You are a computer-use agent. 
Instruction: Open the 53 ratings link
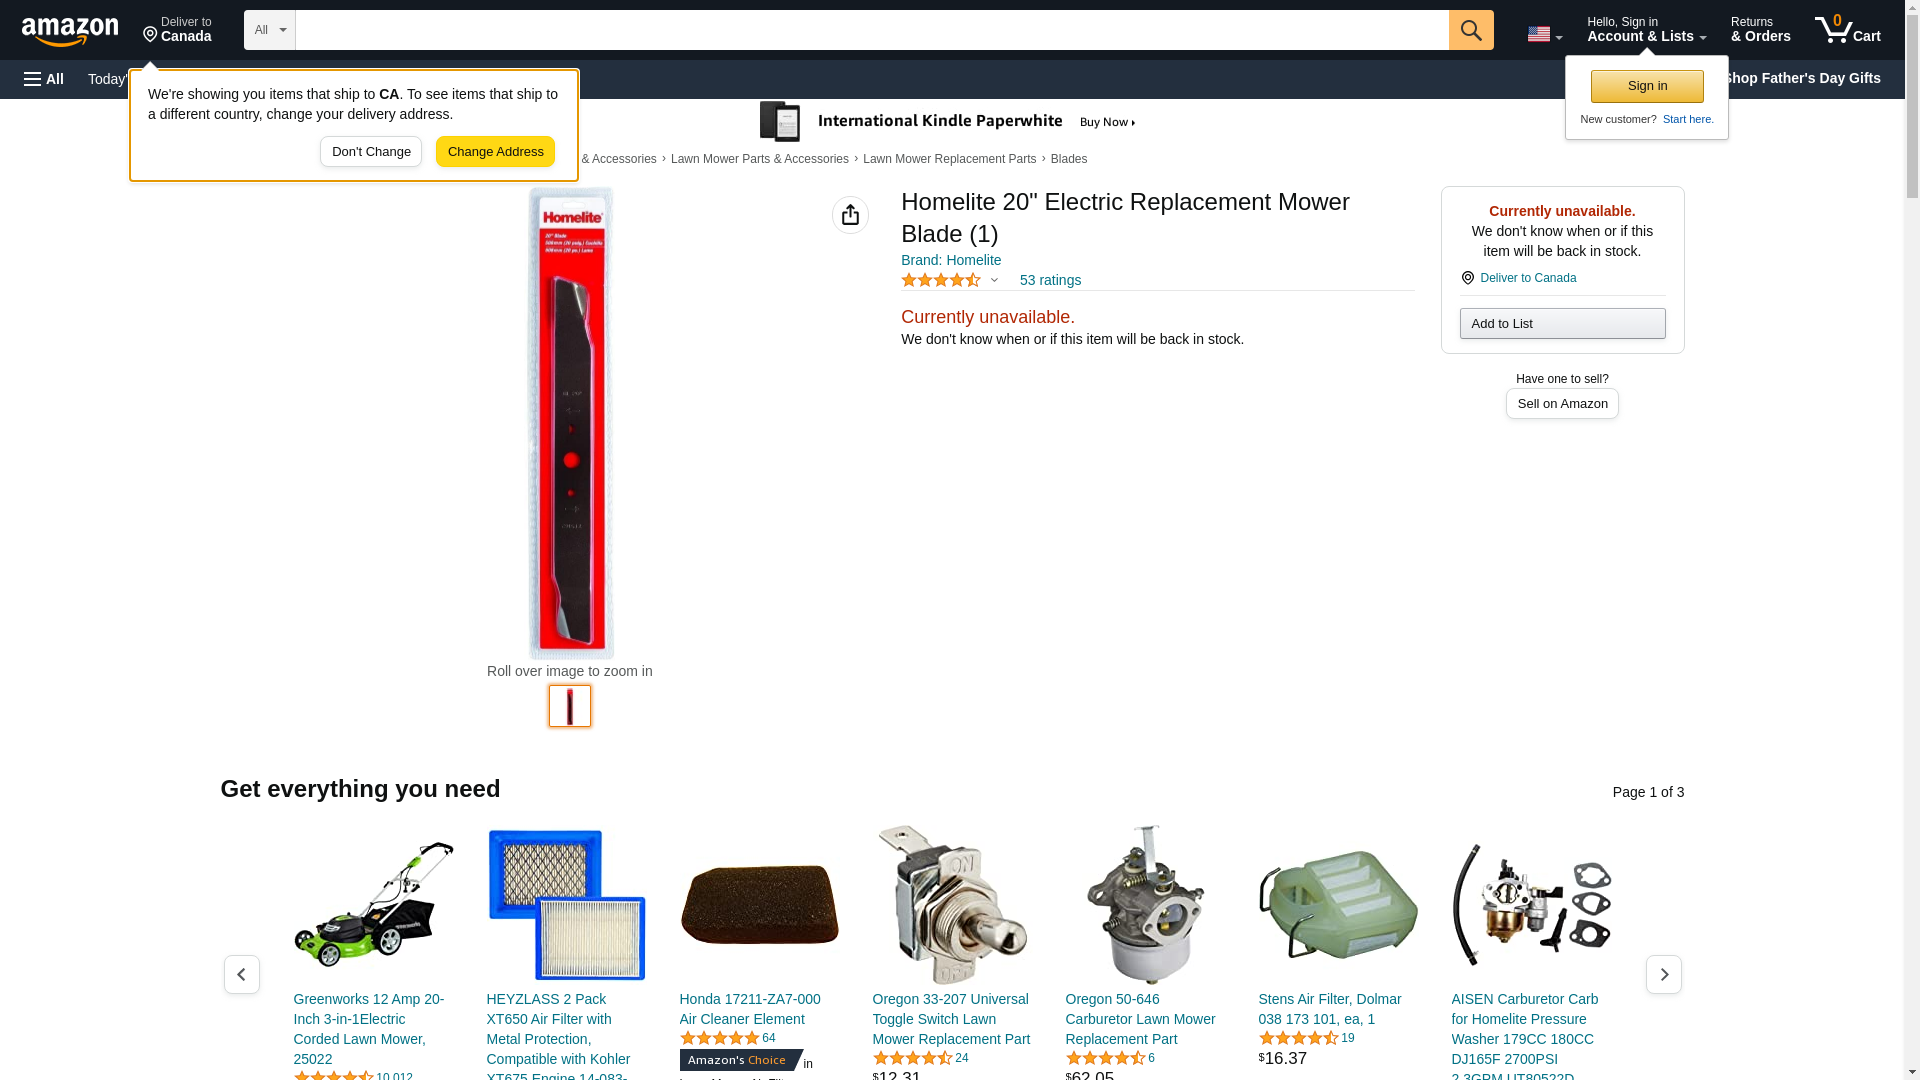pos(1050,280)
